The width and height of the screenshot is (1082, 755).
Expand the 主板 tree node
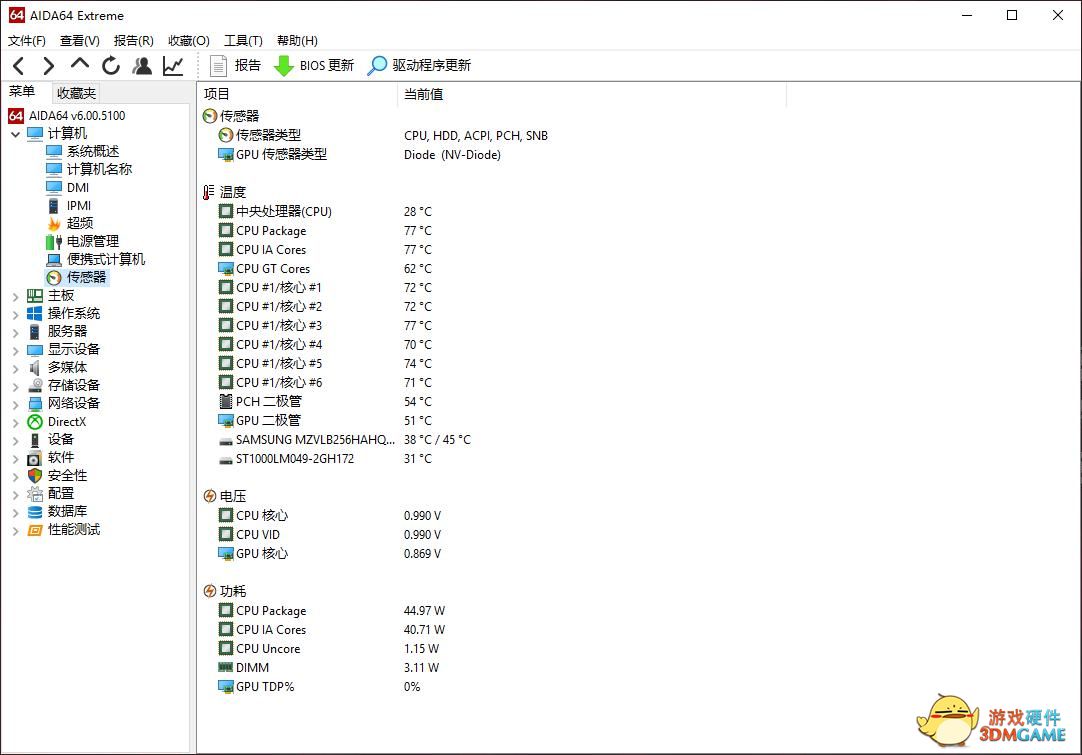[15, 296]
